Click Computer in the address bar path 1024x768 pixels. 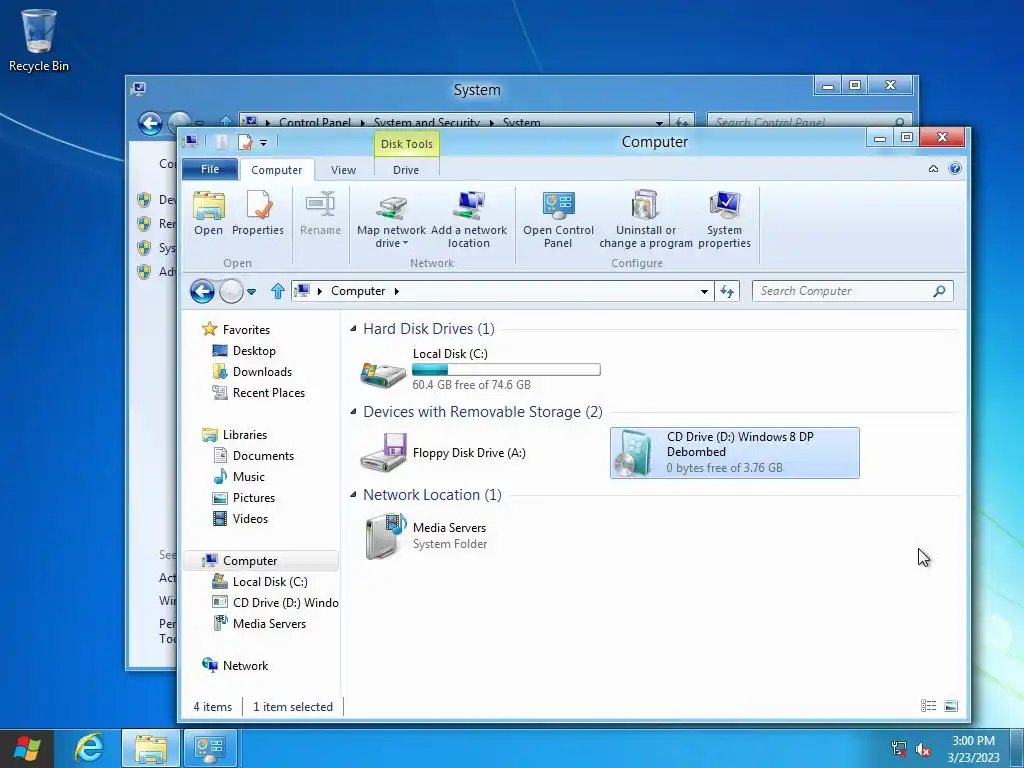(358, 291)
